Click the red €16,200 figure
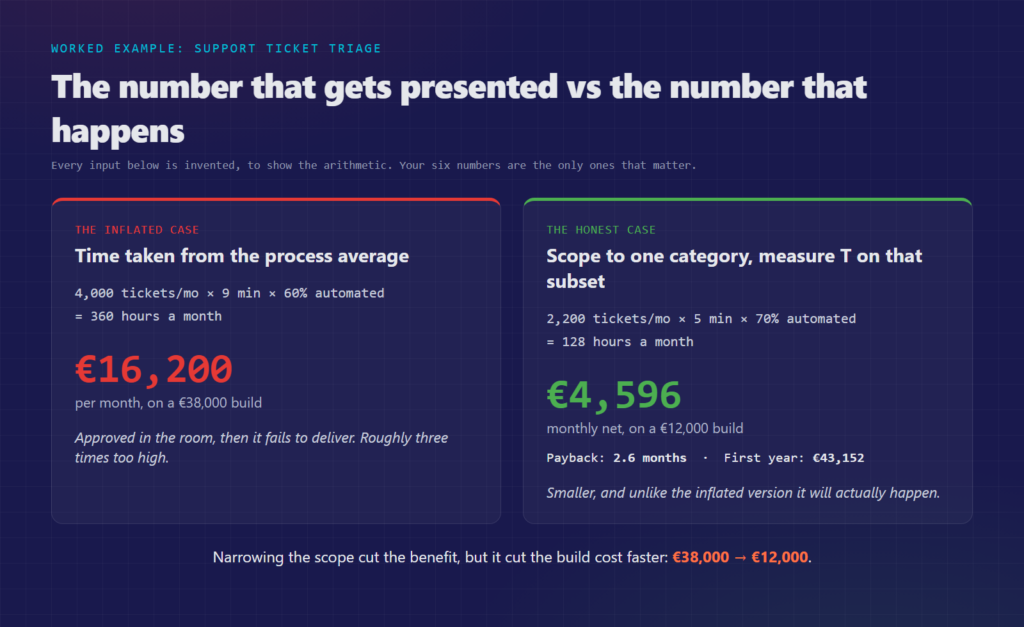1024x627 pixels. tap(153, 369)
